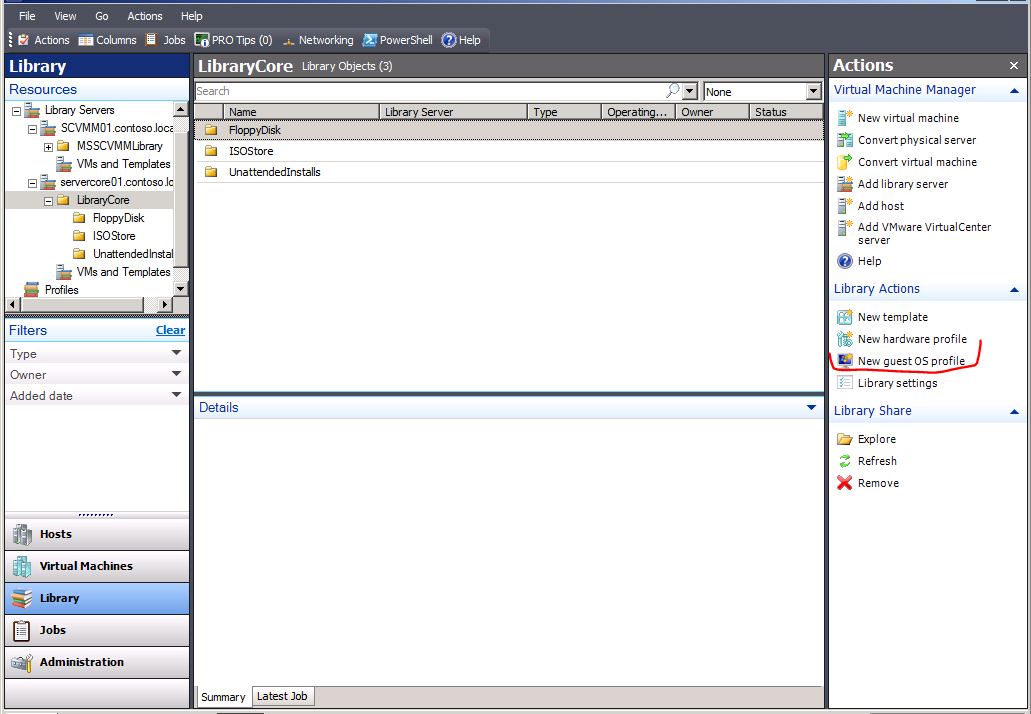The height and width of the screenshot is (714, 1031).
Task: Launch PowerShell from the toolbar
Action: (398, 40)
